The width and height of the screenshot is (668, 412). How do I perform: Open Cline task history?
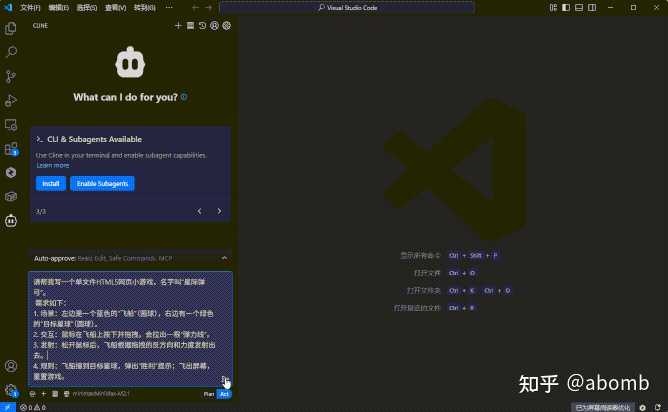[x=203, y=25]
